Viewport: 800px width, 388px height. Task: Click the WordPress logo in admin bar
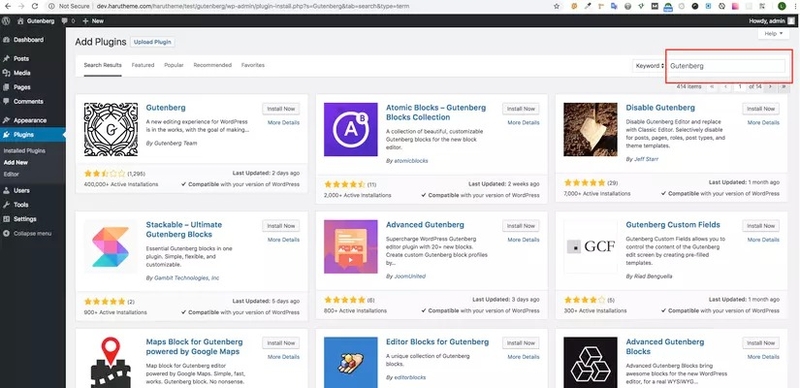tap(6, 21)
